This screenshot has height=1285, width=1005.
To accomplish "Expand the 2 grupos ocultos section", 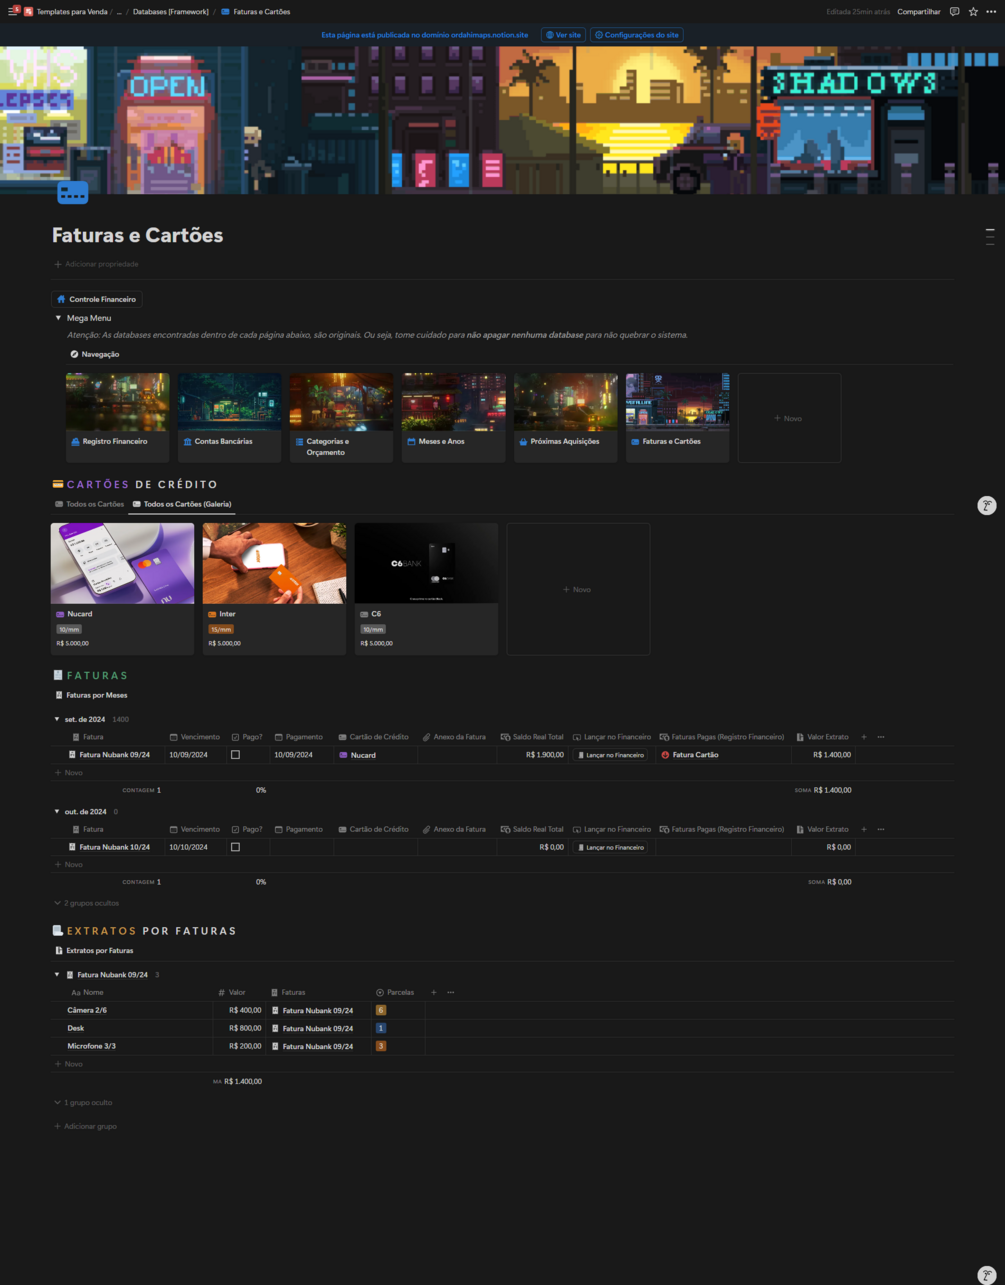I will pyautogui.click(x=86, y=903).
